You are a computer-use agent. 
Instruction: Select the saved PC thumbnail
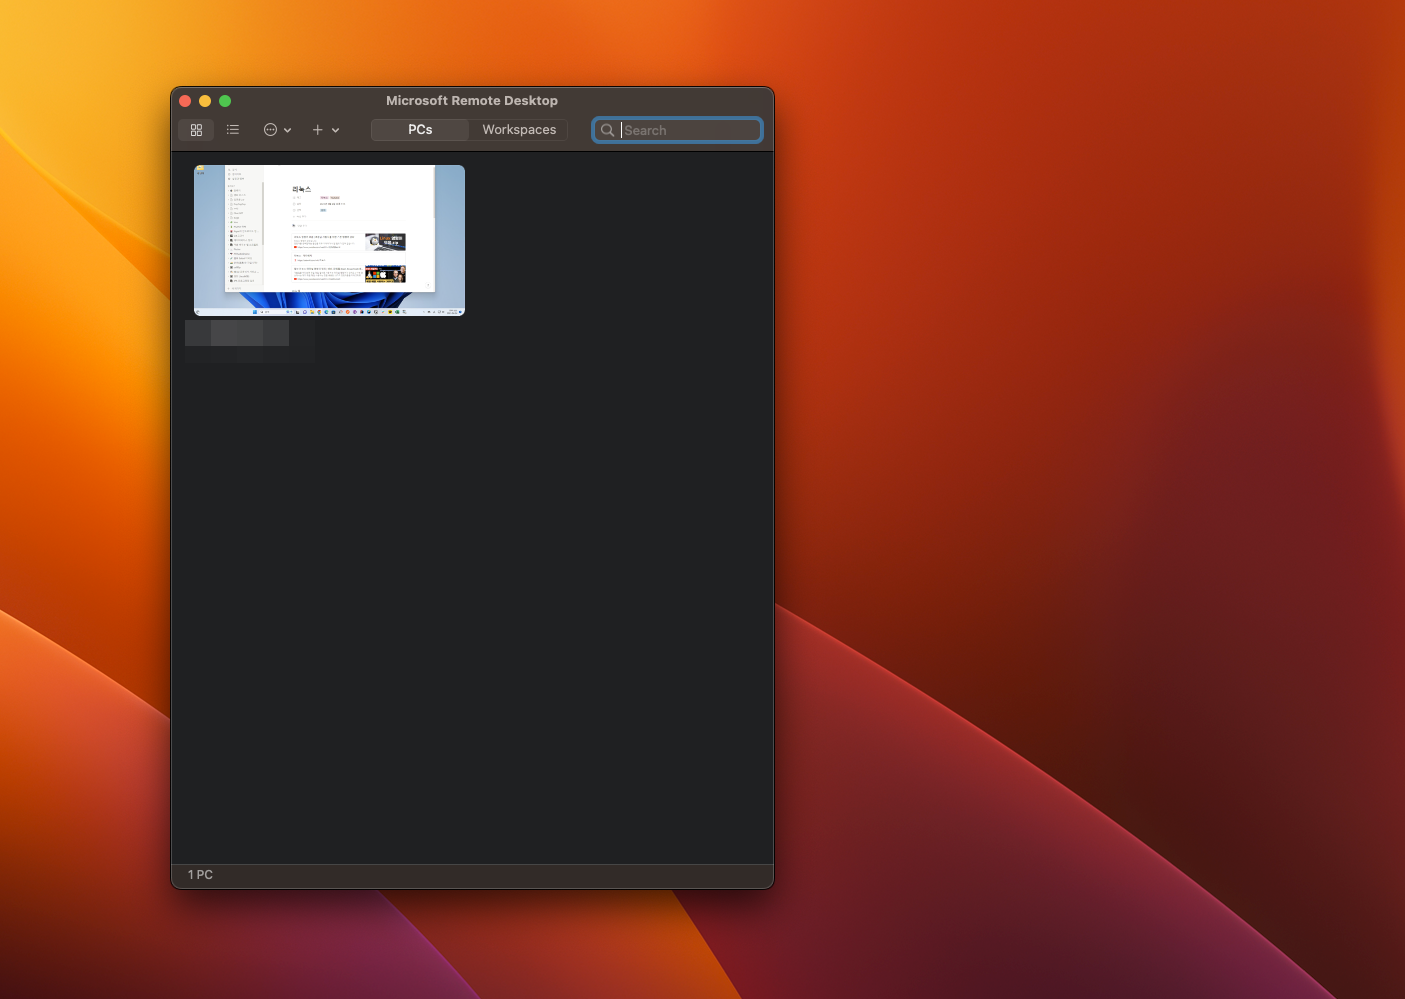329,240
